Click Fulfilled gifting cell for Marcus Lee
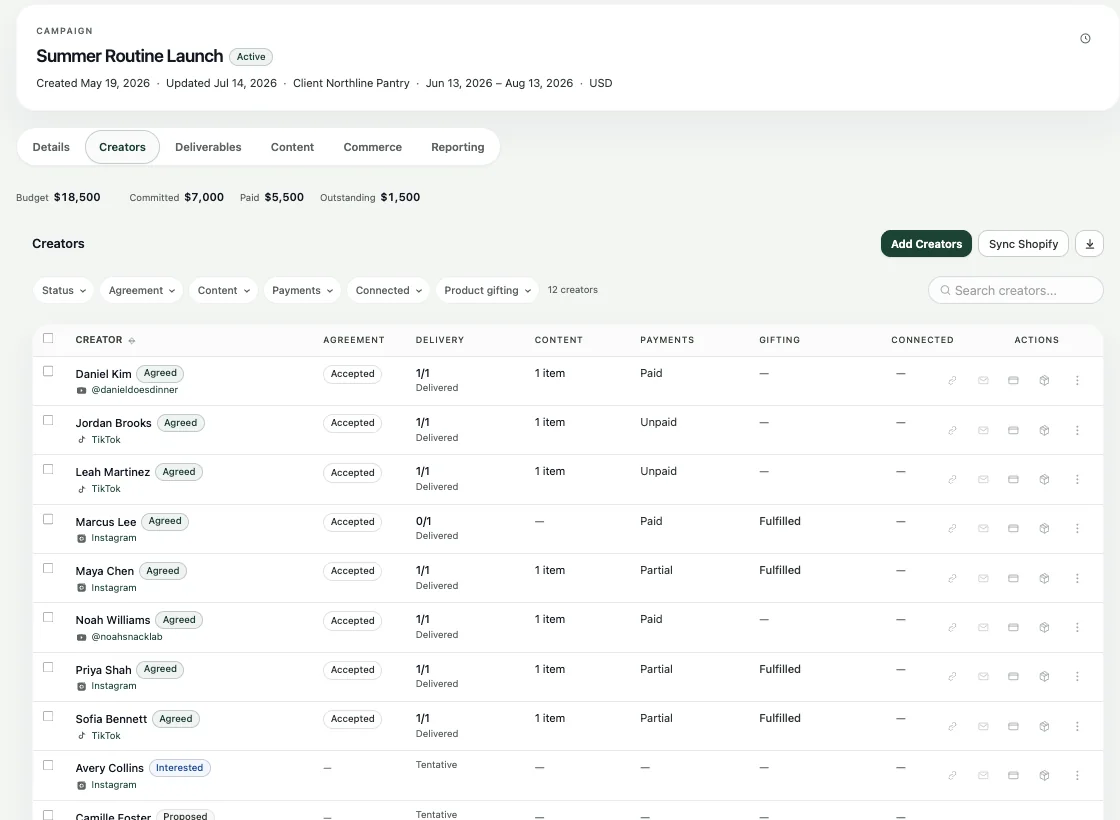 coord(779,521)
